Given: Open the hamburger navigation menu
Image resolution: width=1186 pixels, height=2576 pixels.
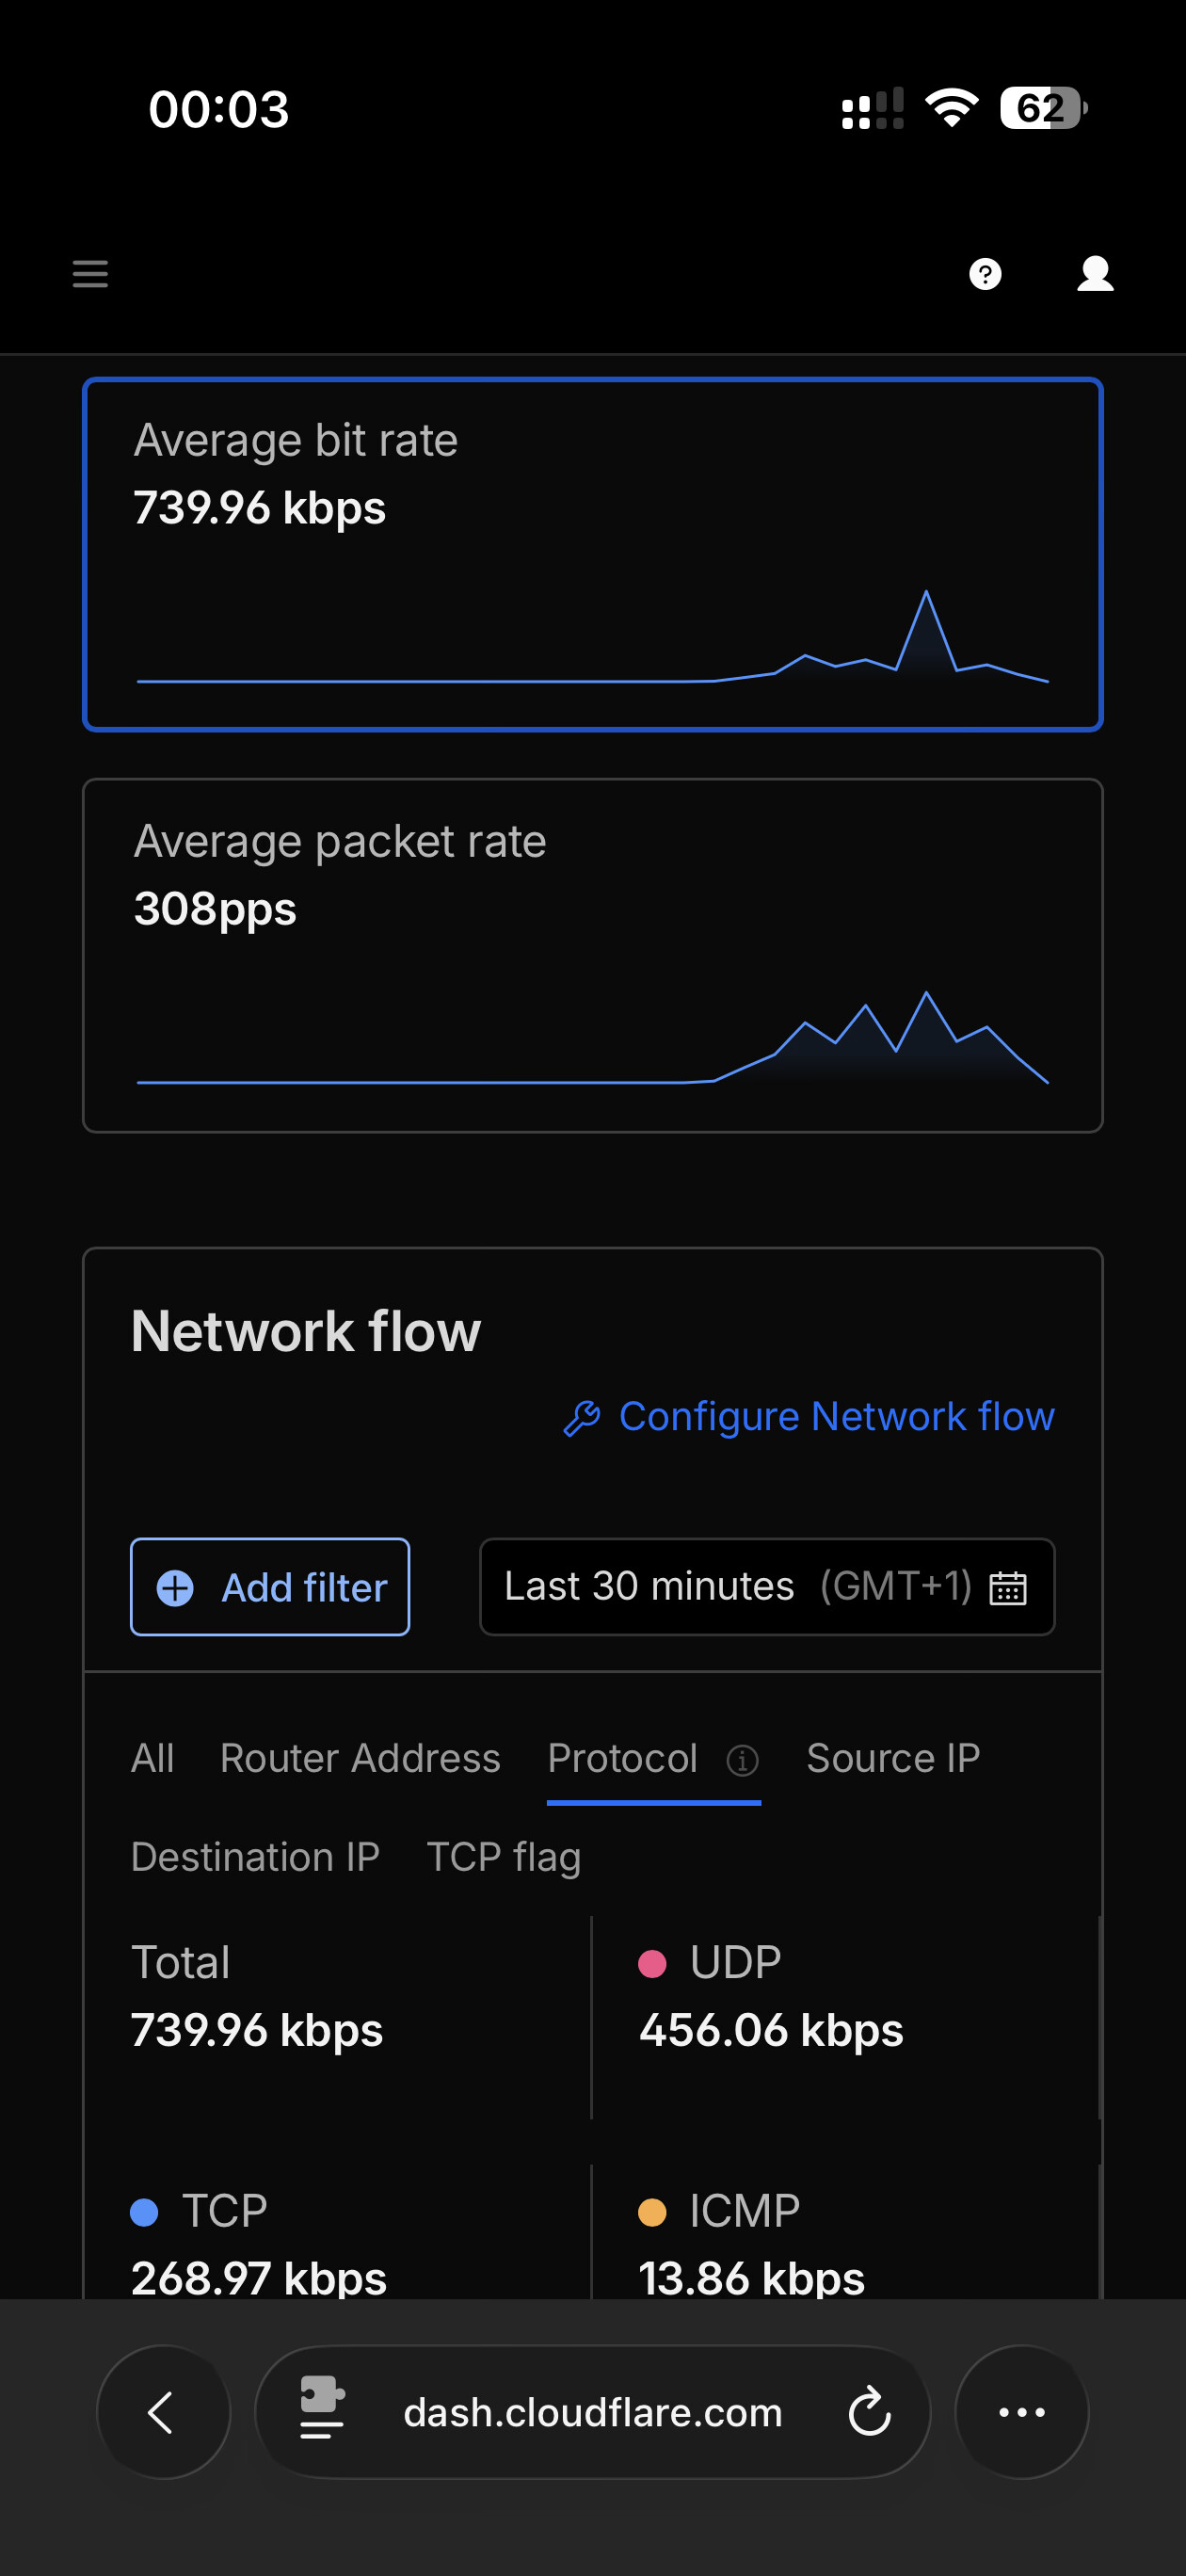Looking at the screenshot, I should (90, 273).
